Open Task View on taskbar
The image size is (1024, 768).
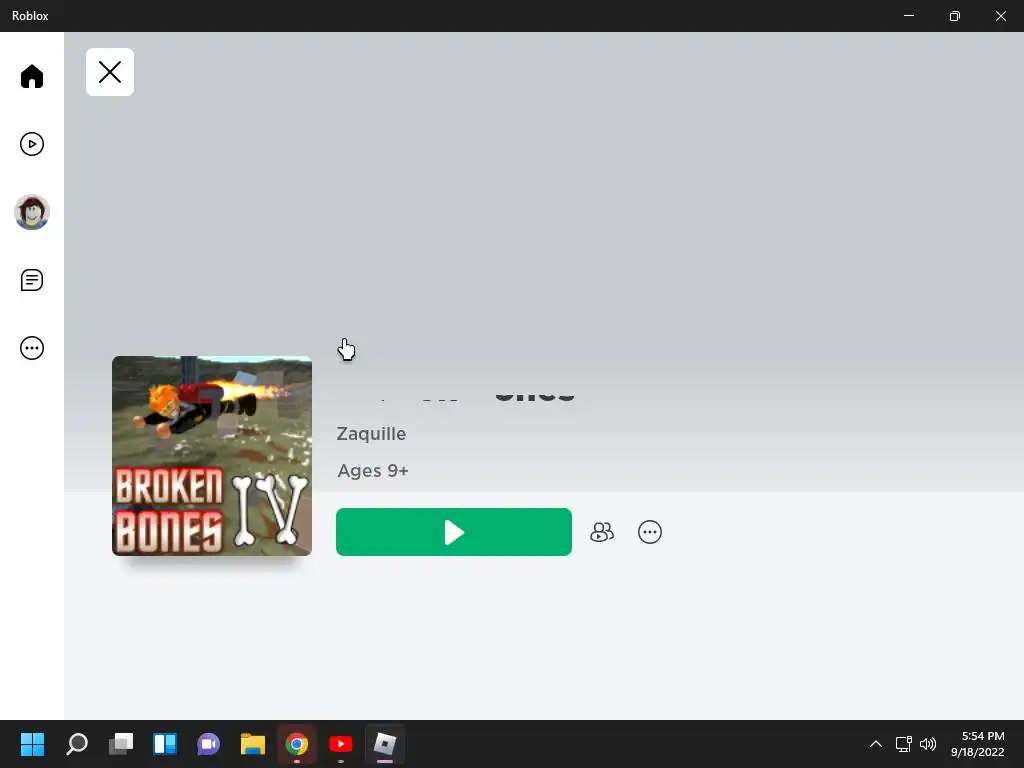pyautogui.click(x=121, y=744)
